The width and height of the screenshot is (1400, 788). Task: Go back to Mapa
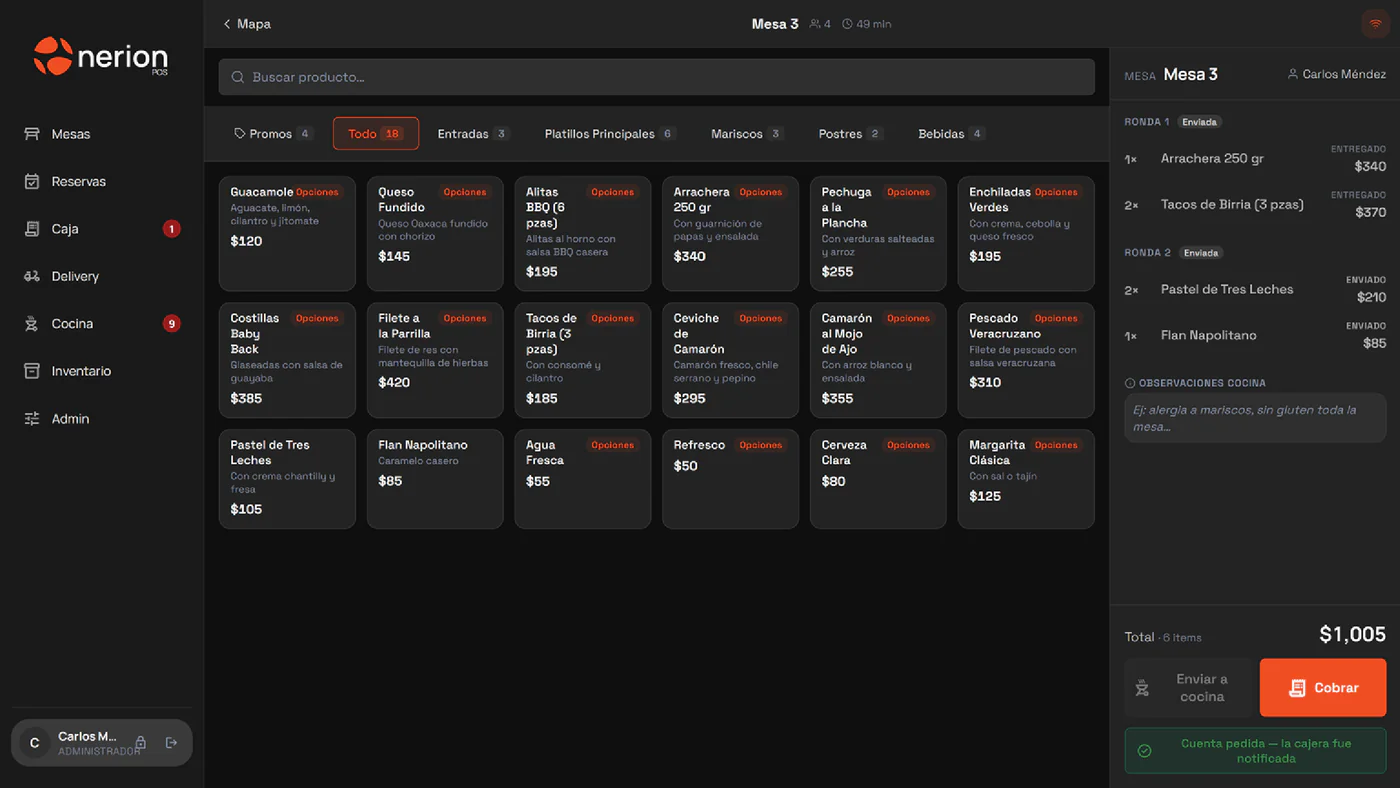click(247, 24)
